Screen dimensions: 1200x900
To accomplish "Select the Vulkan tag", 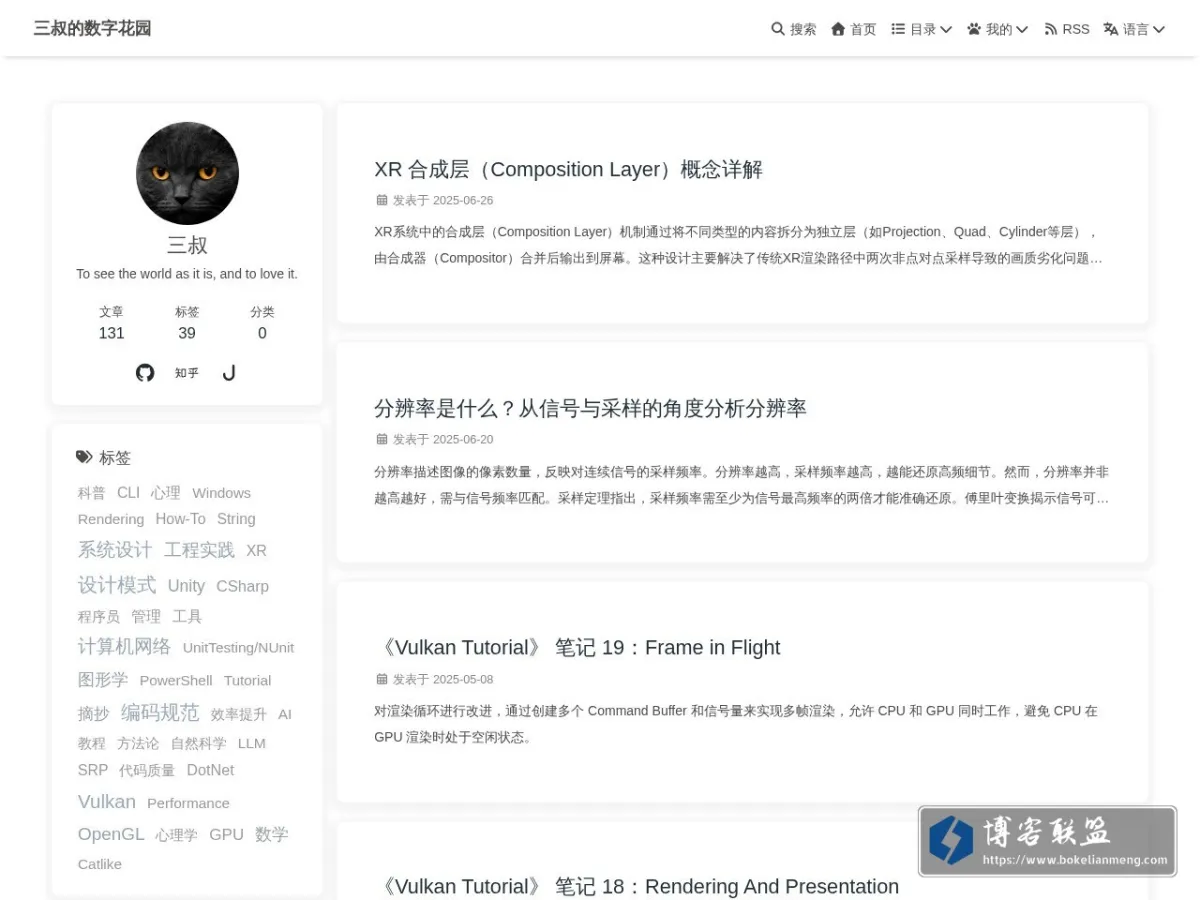I will tap(106, 802).
